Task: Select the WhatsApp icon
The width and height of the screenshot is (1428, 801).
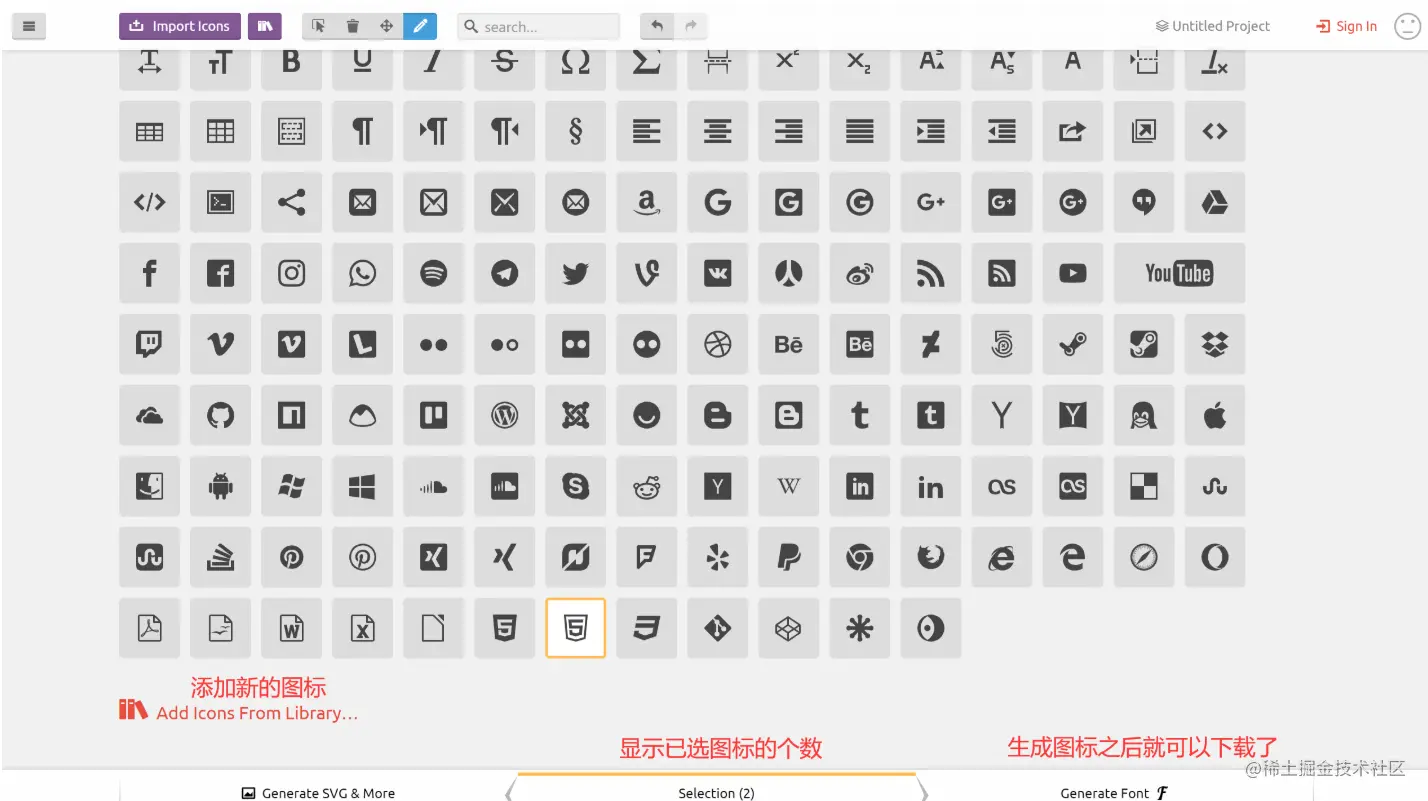Action: tap(363, 273)
